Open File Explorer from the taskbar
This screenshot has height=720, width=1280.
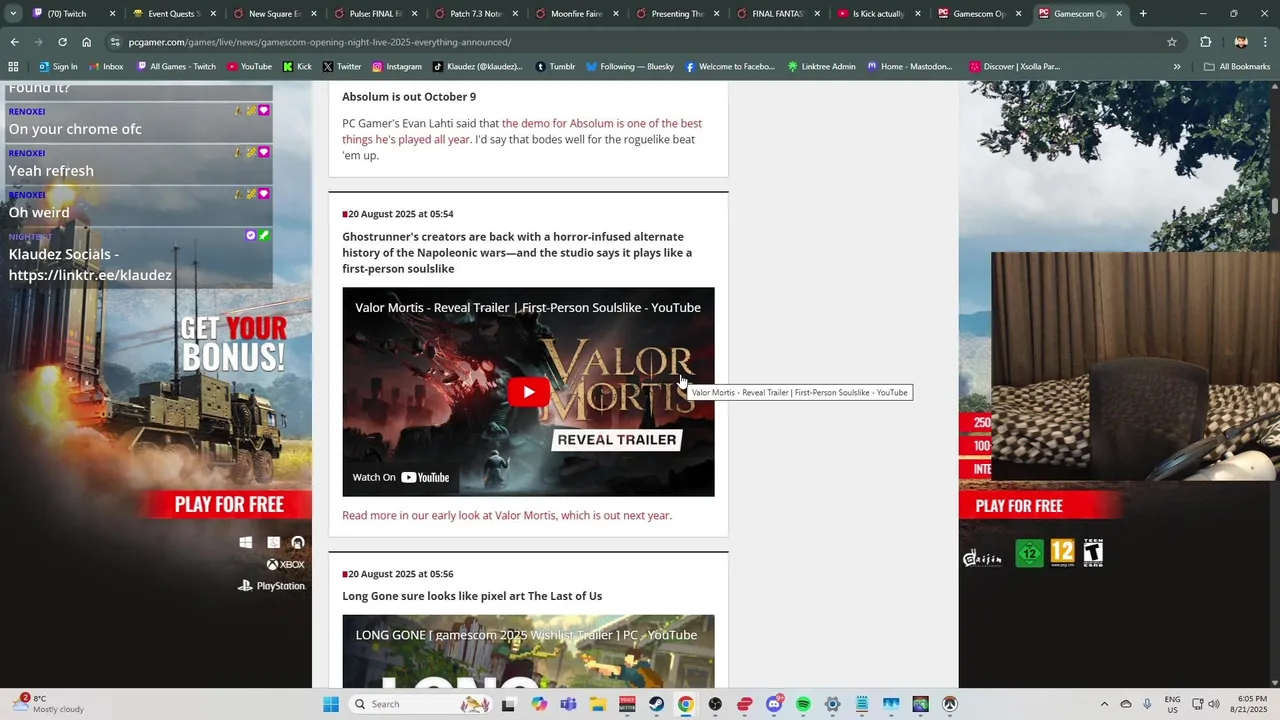[598, 704]
